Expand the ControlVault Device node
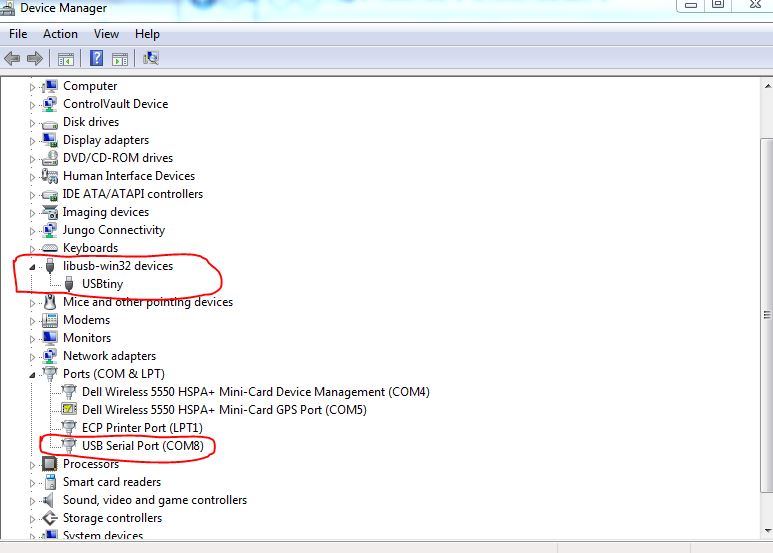Viewport: 773px width, 553px height. (33, 105)
